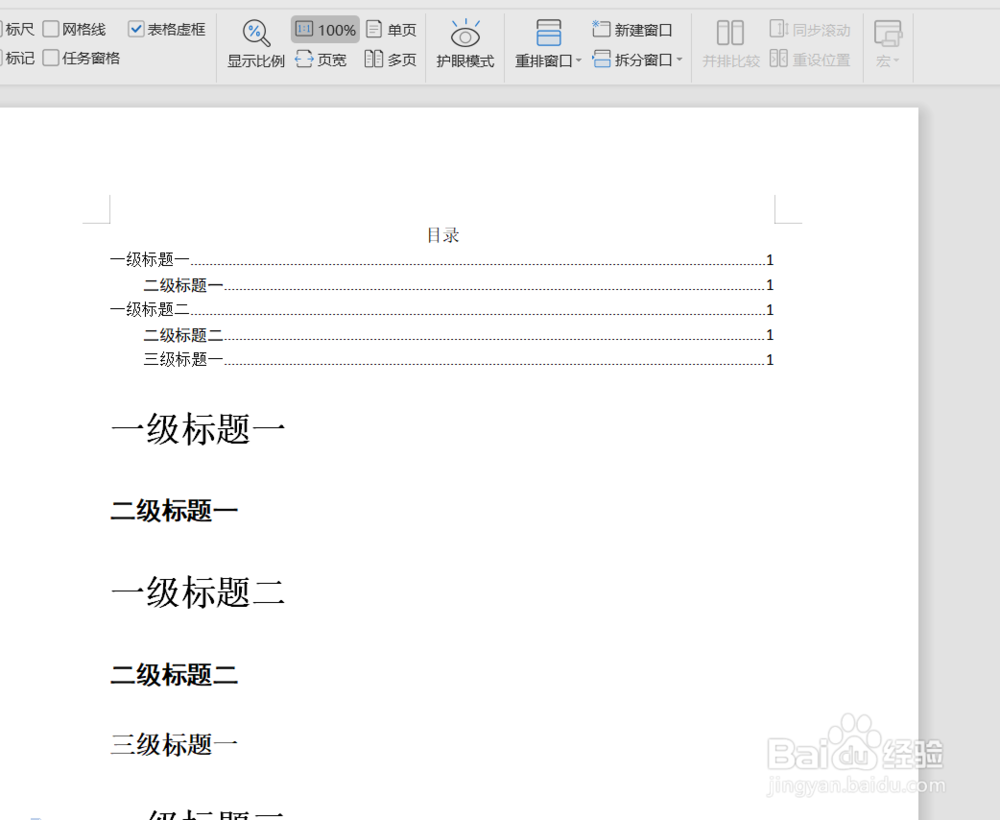Enable 多页 multi-page view
This screenshot has height=820, width=1000.
pos(390,59)
